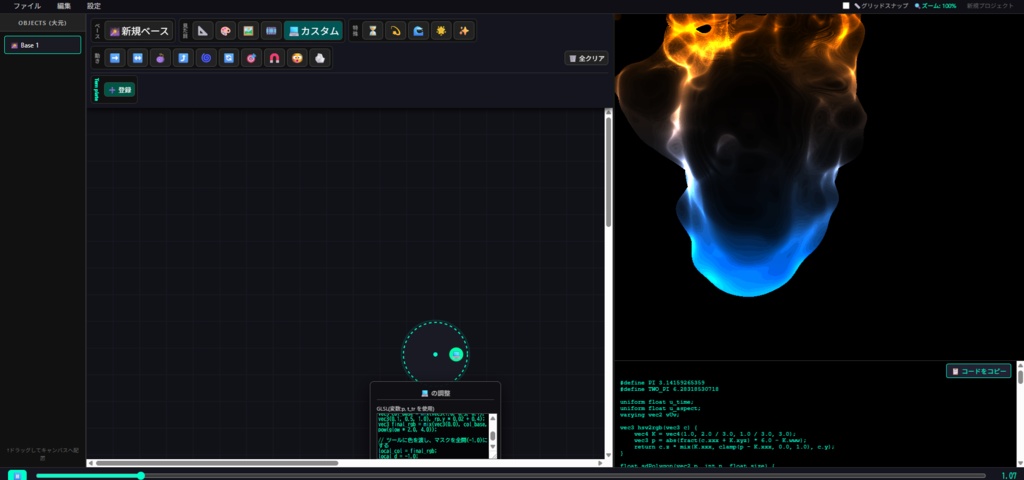
Task: Select the rotate arrows motion tool
Action: 229,58
